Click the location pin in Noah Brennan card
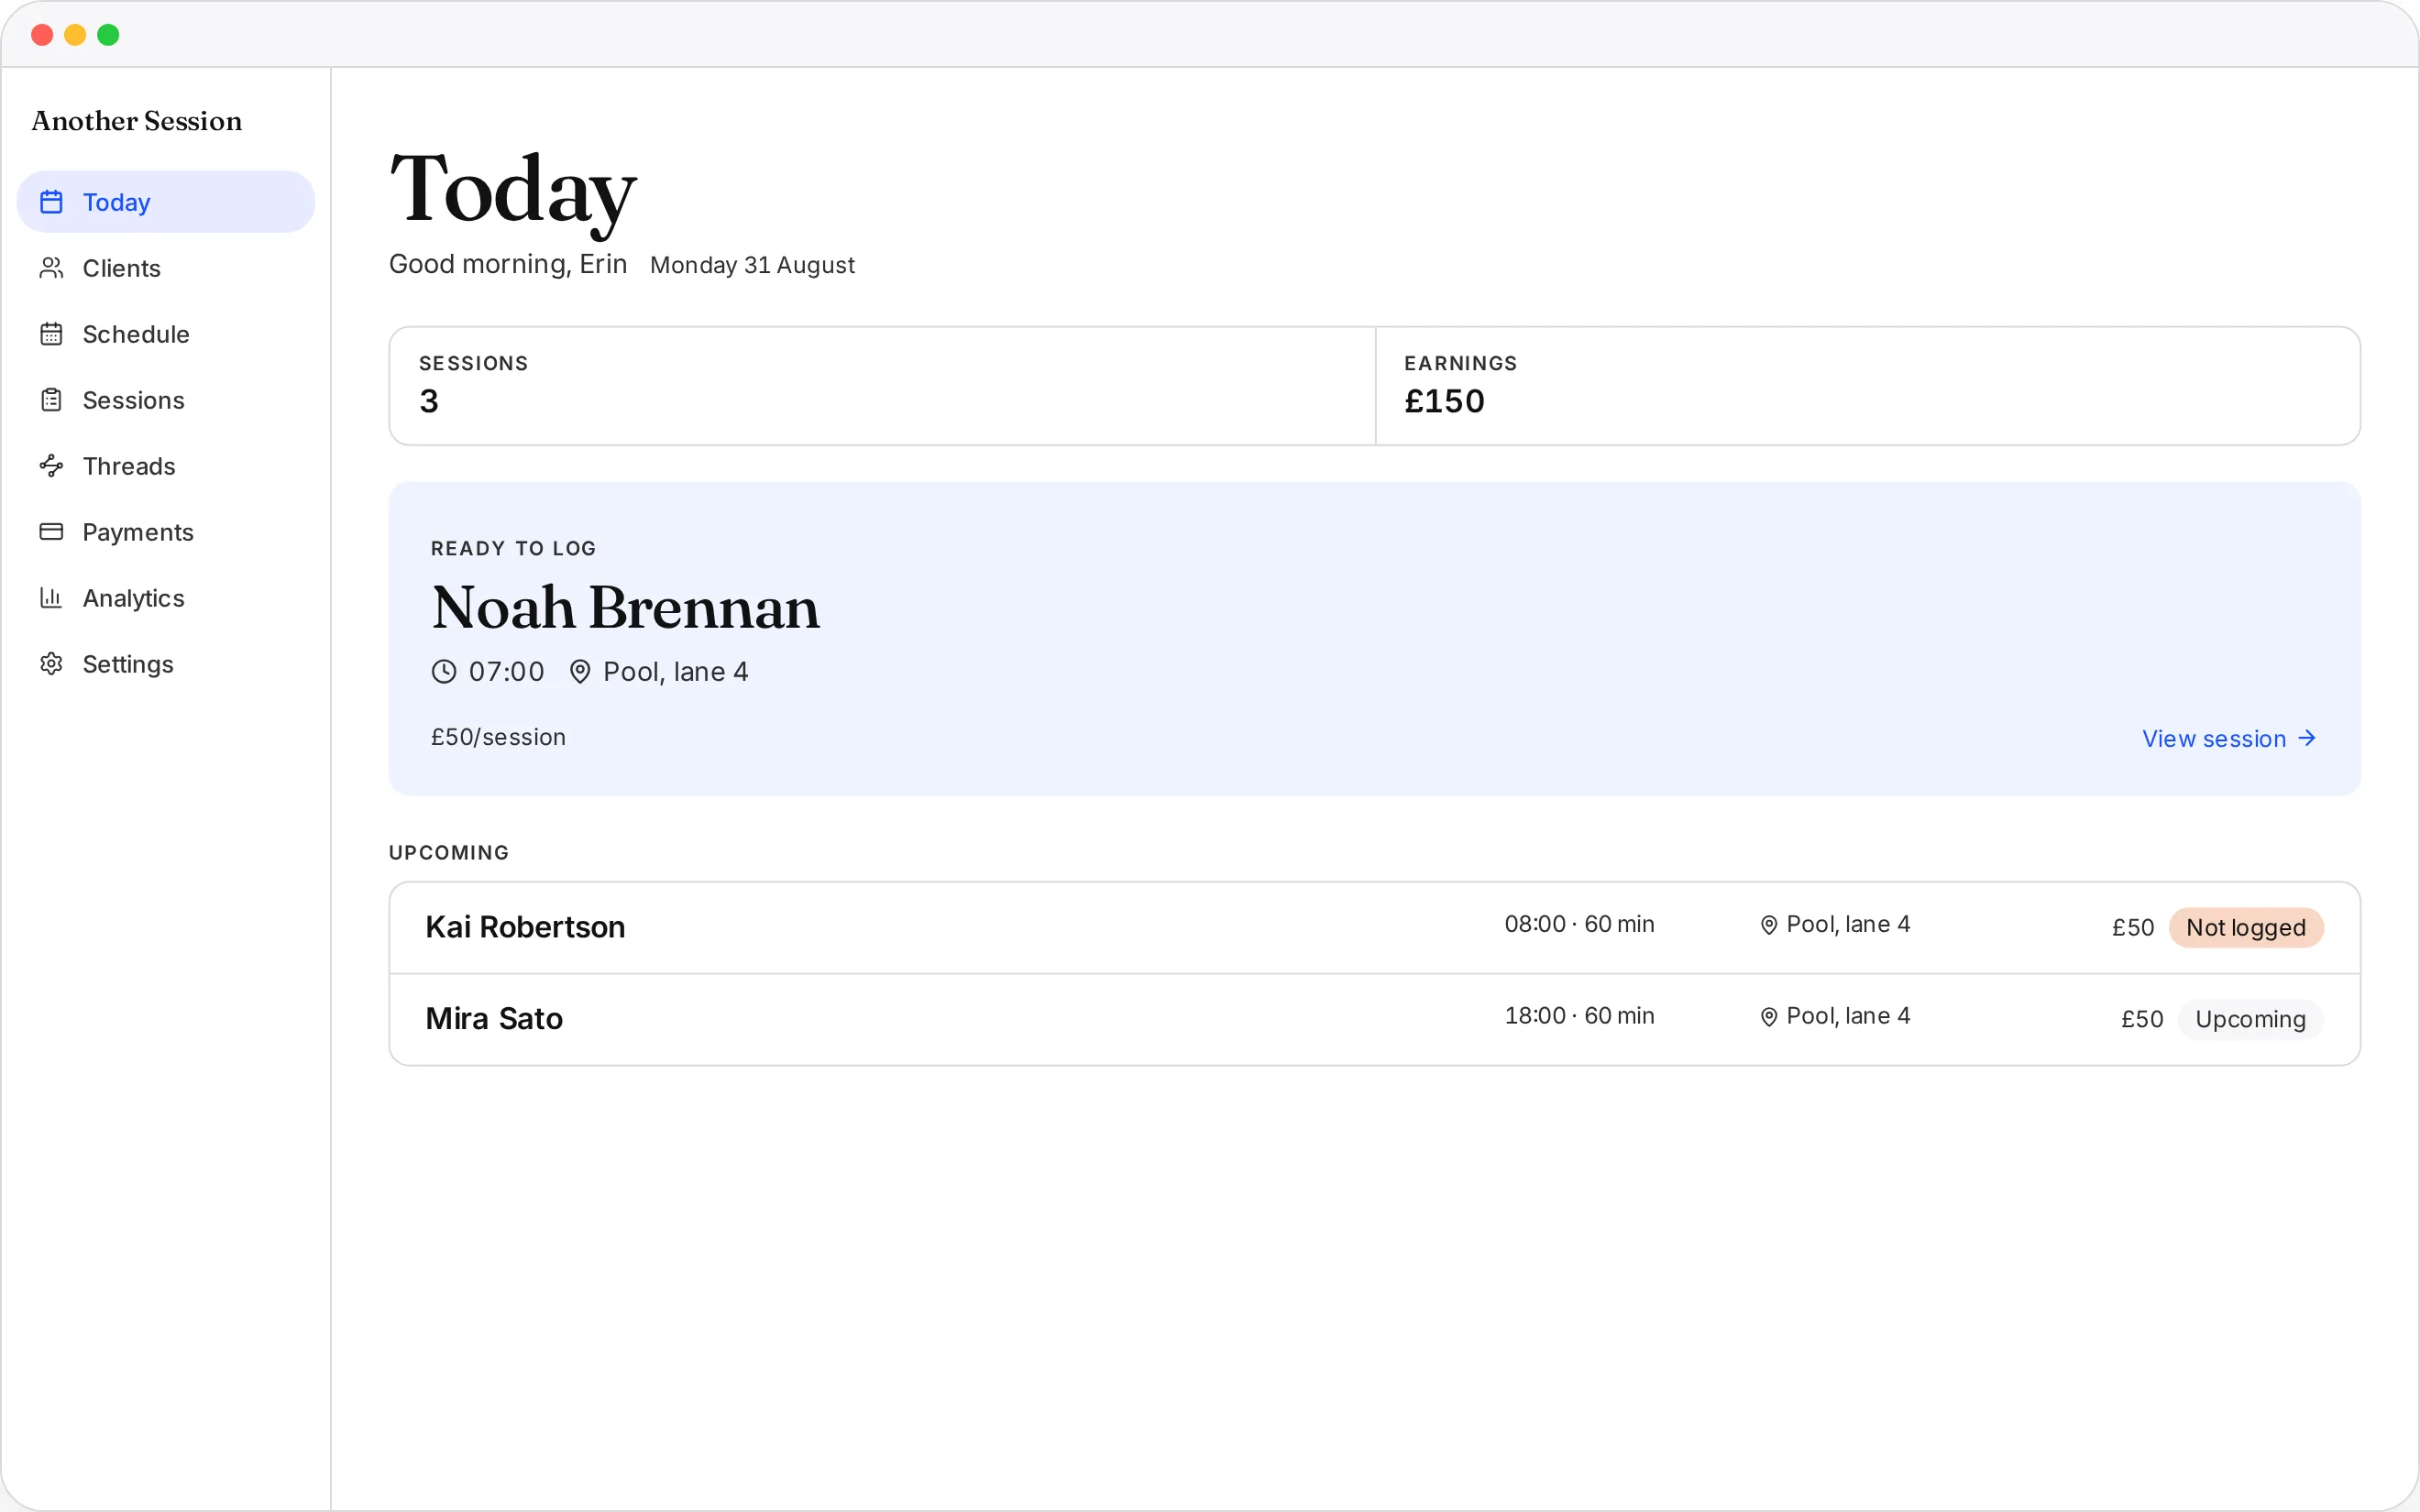 (580, 672)
